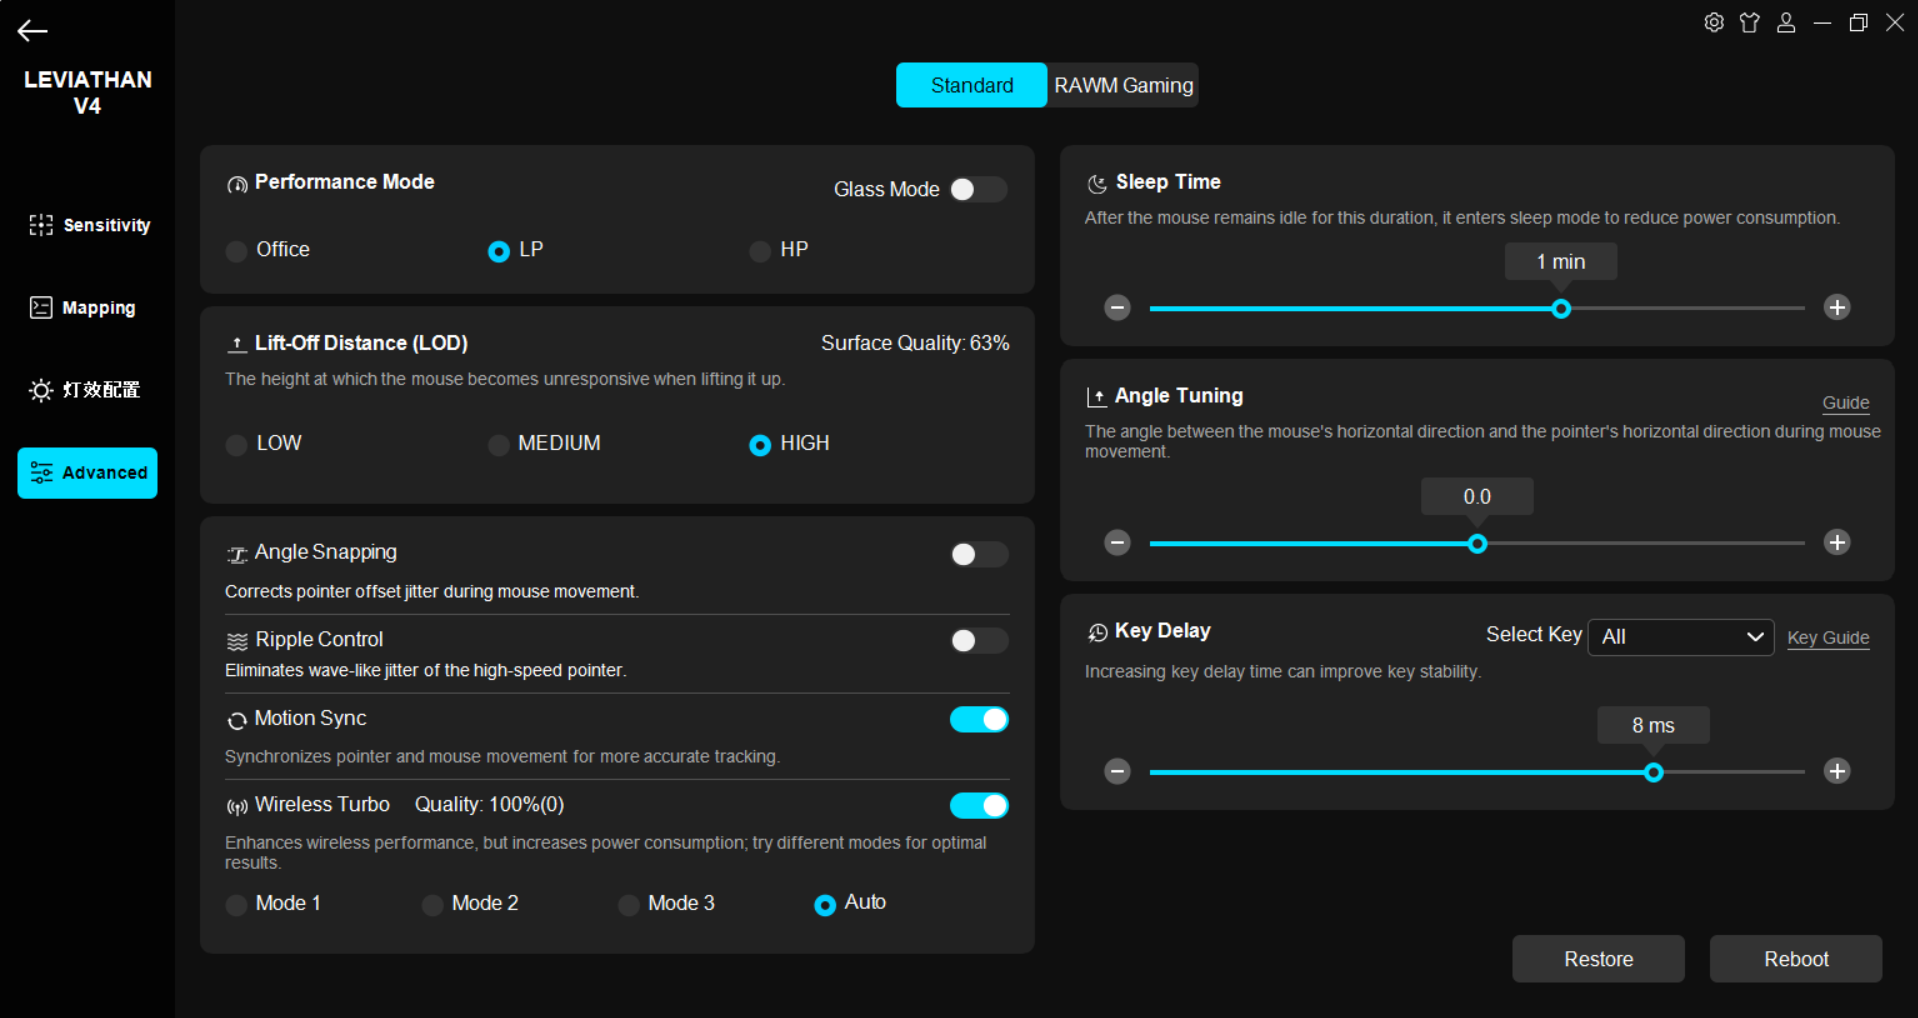Click the back arrow icon
This screenshot has height=1018, width=1918.
(x=32, y=31)
